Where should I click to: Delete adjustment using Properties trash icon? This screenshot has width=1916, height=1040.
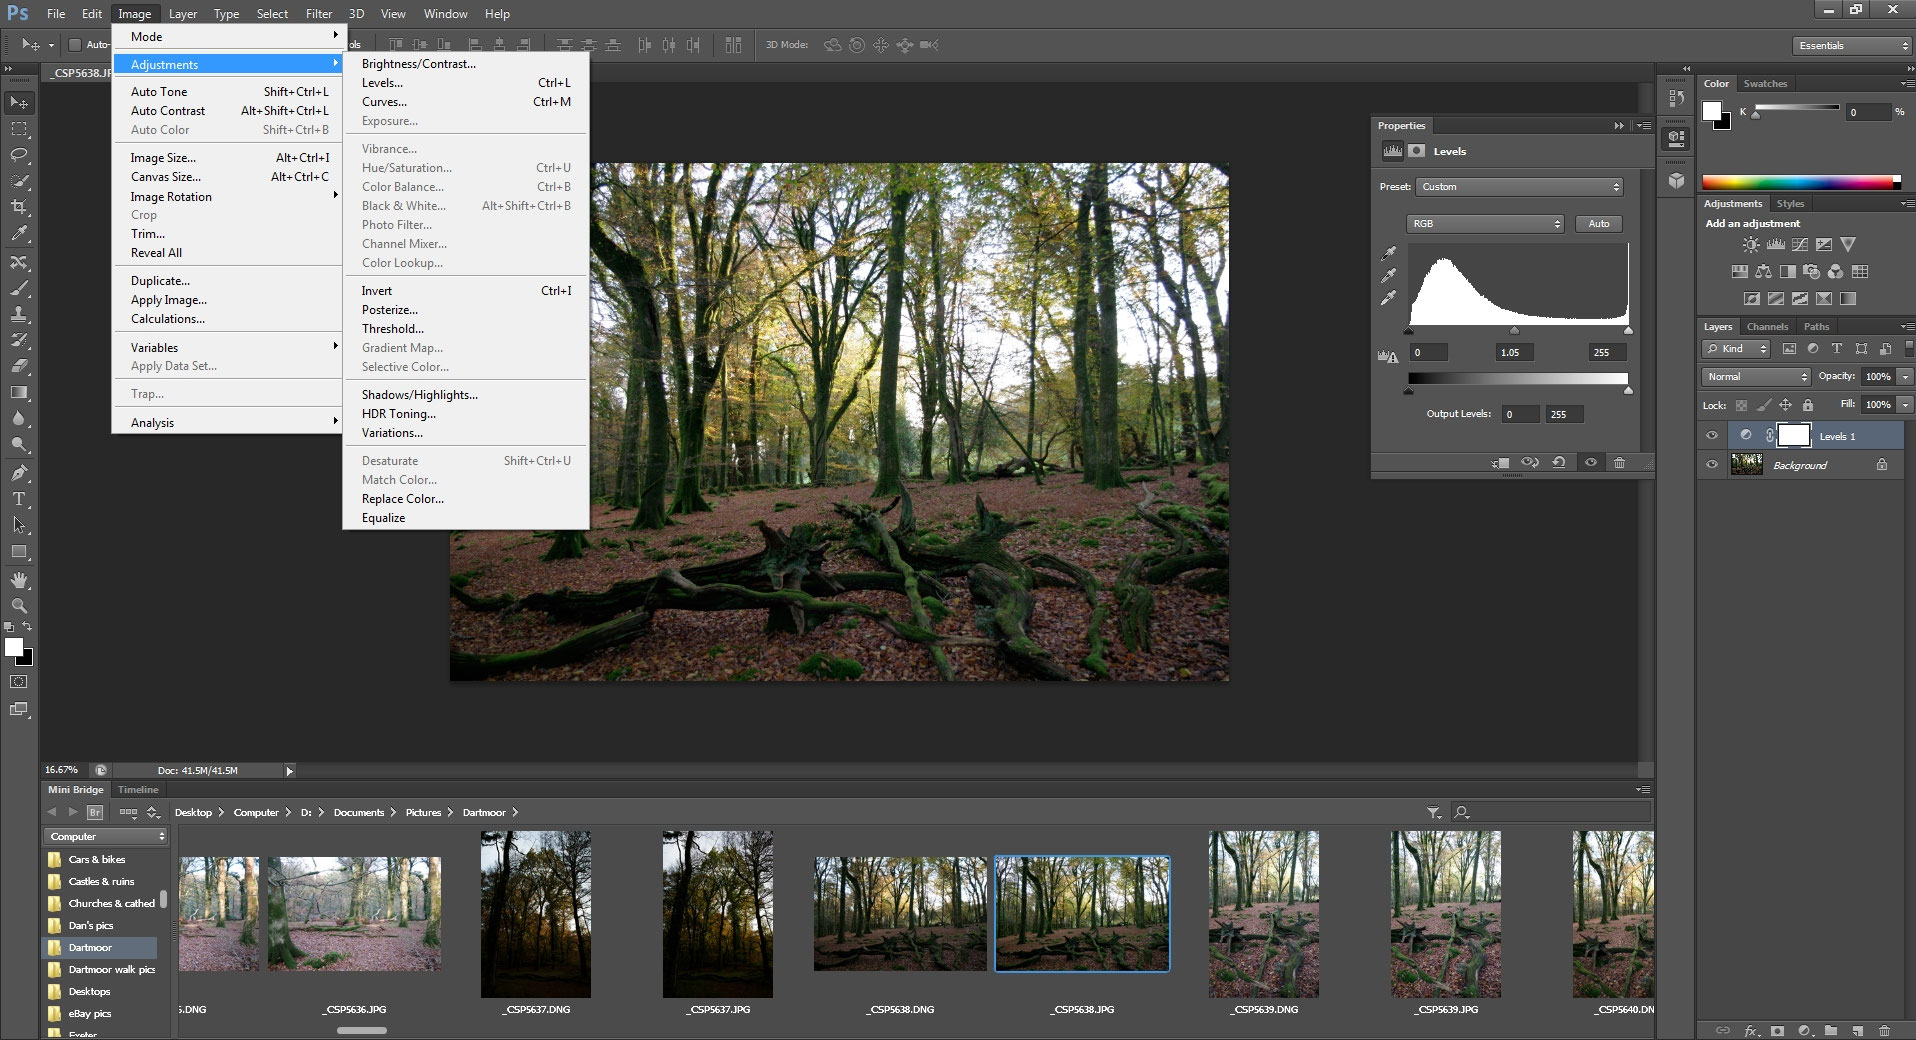pos(1619,462)
